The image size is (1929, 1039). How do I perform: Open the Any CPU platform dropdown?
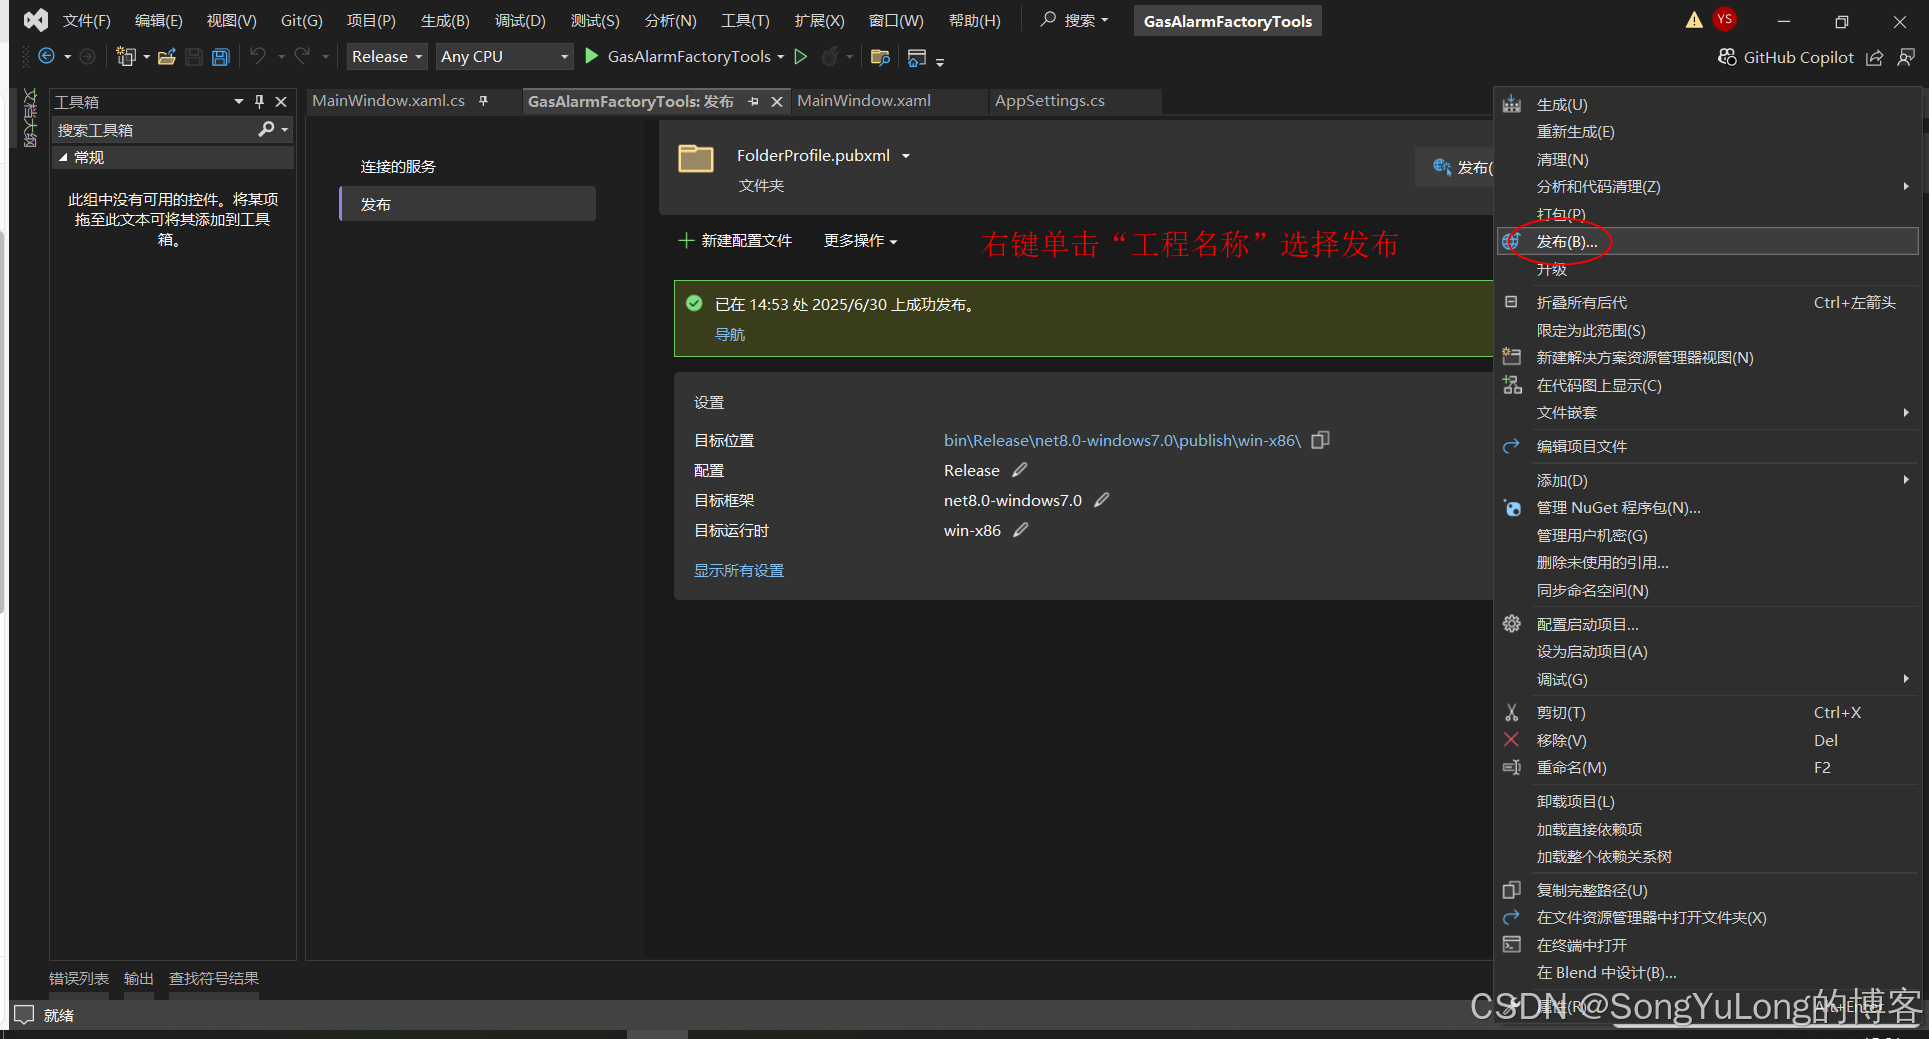[x=563, y=56]
